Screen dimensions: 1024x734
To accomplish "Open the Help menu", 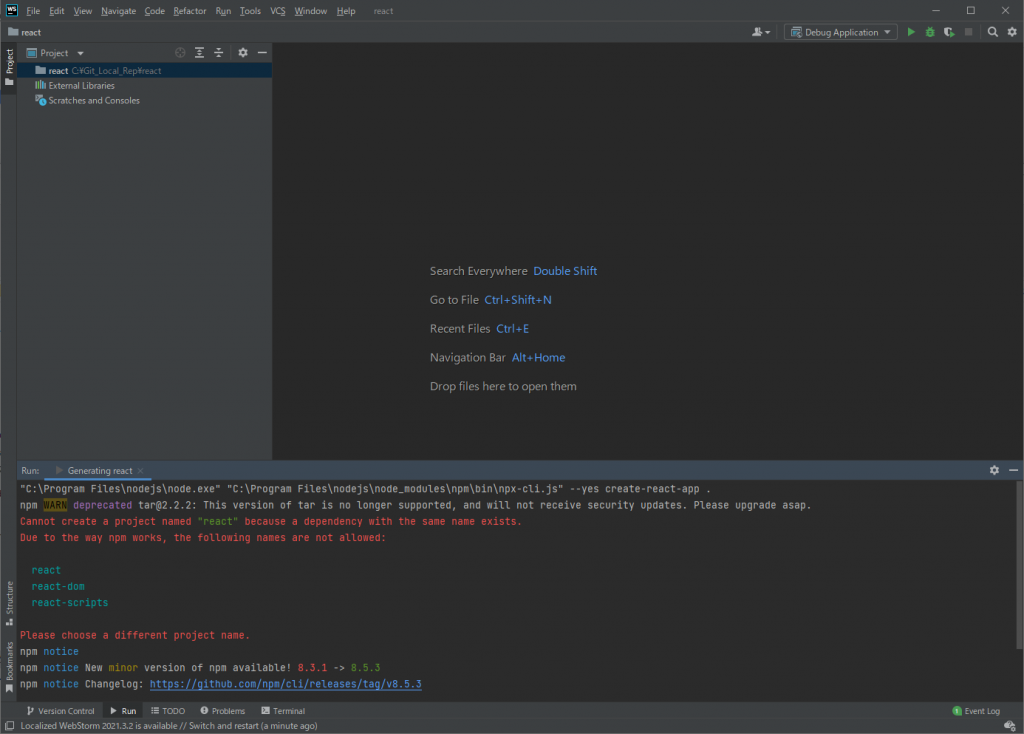I will (x=346, y=11).
